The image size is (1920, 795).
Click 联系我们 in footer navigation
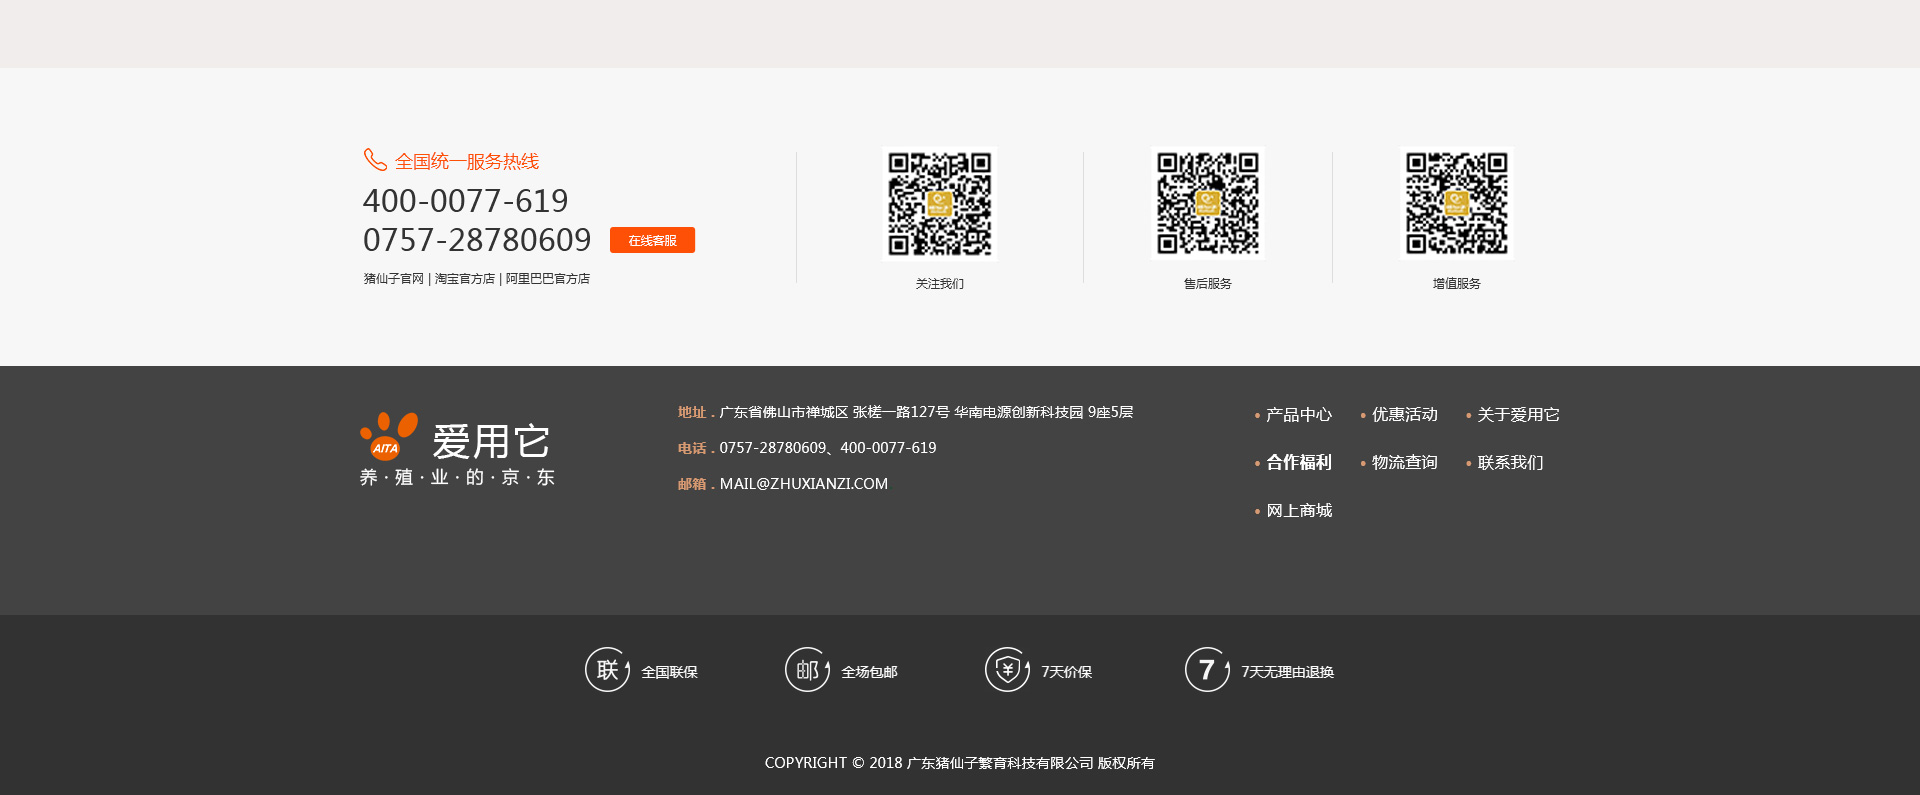[x=1510, y=463]
